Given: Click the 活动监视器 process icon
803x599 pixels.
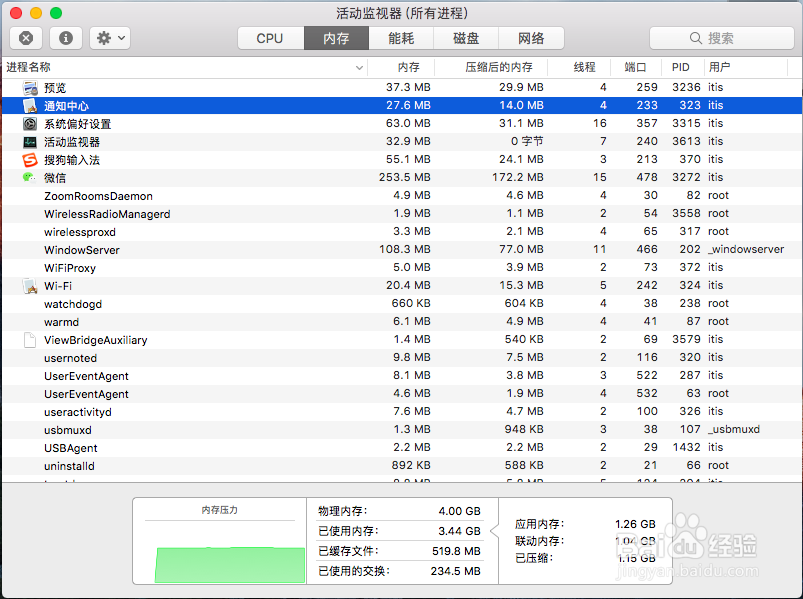Looking at the screenshot, I should coord(30,142).
